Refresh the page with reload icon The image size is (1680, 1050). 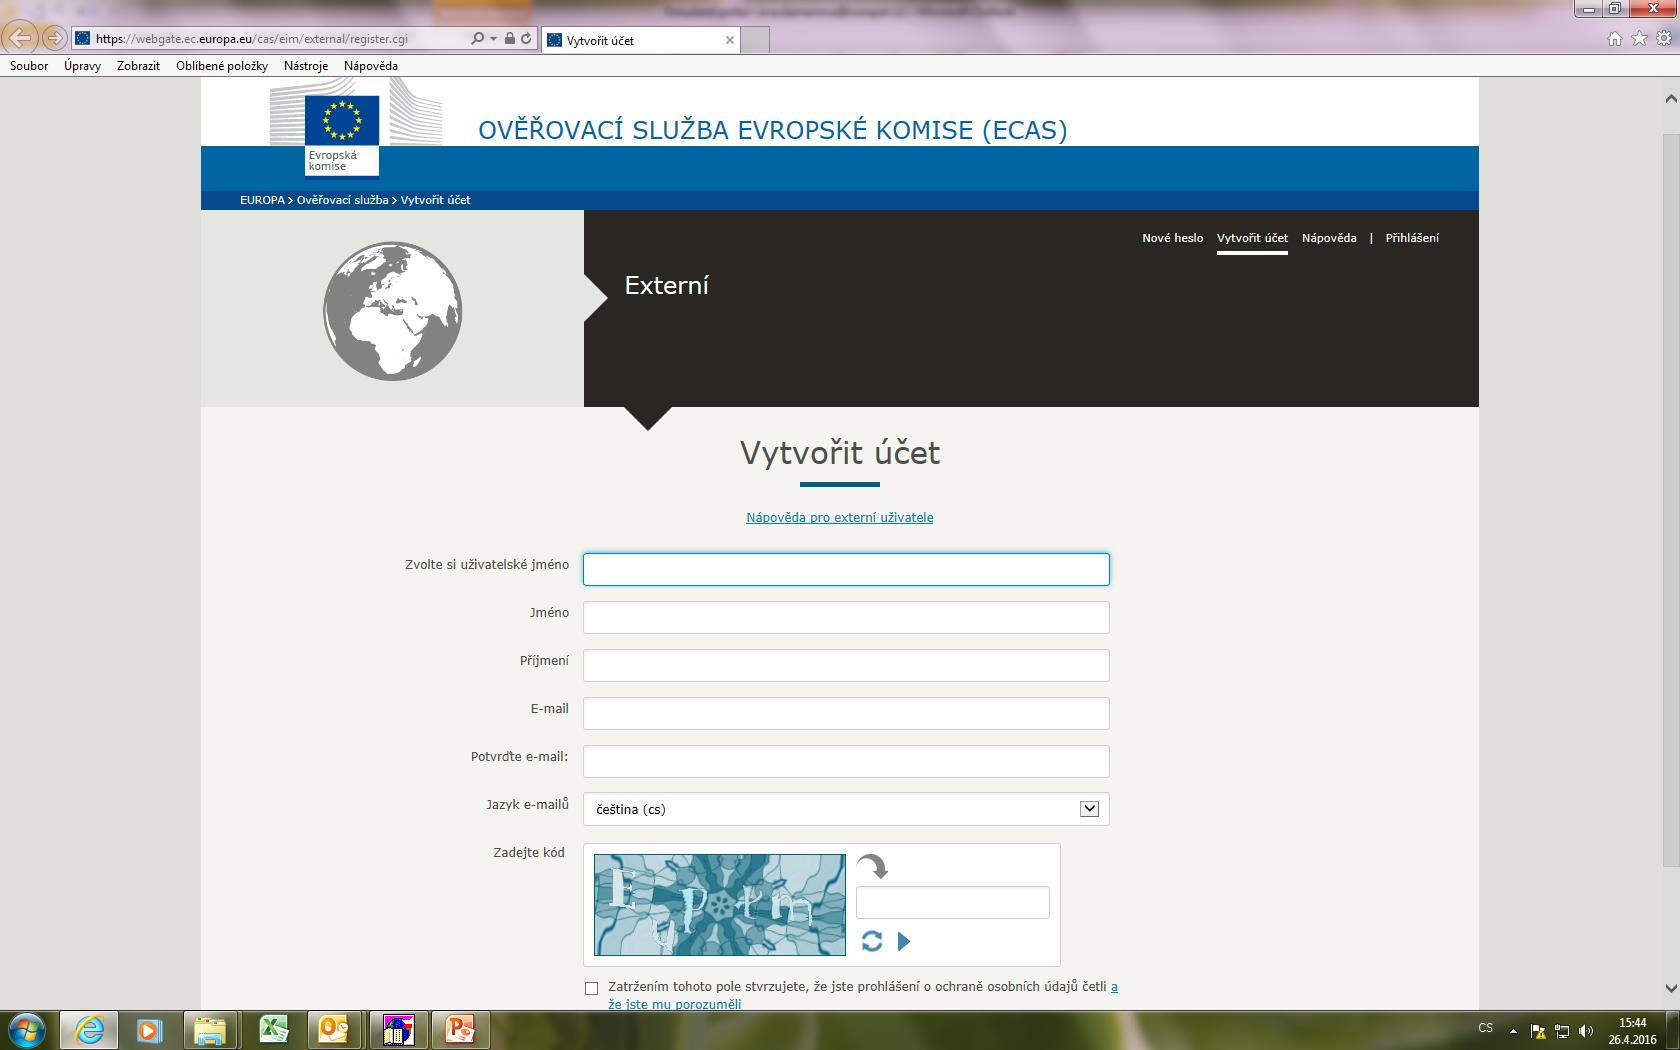click(526, 39)
